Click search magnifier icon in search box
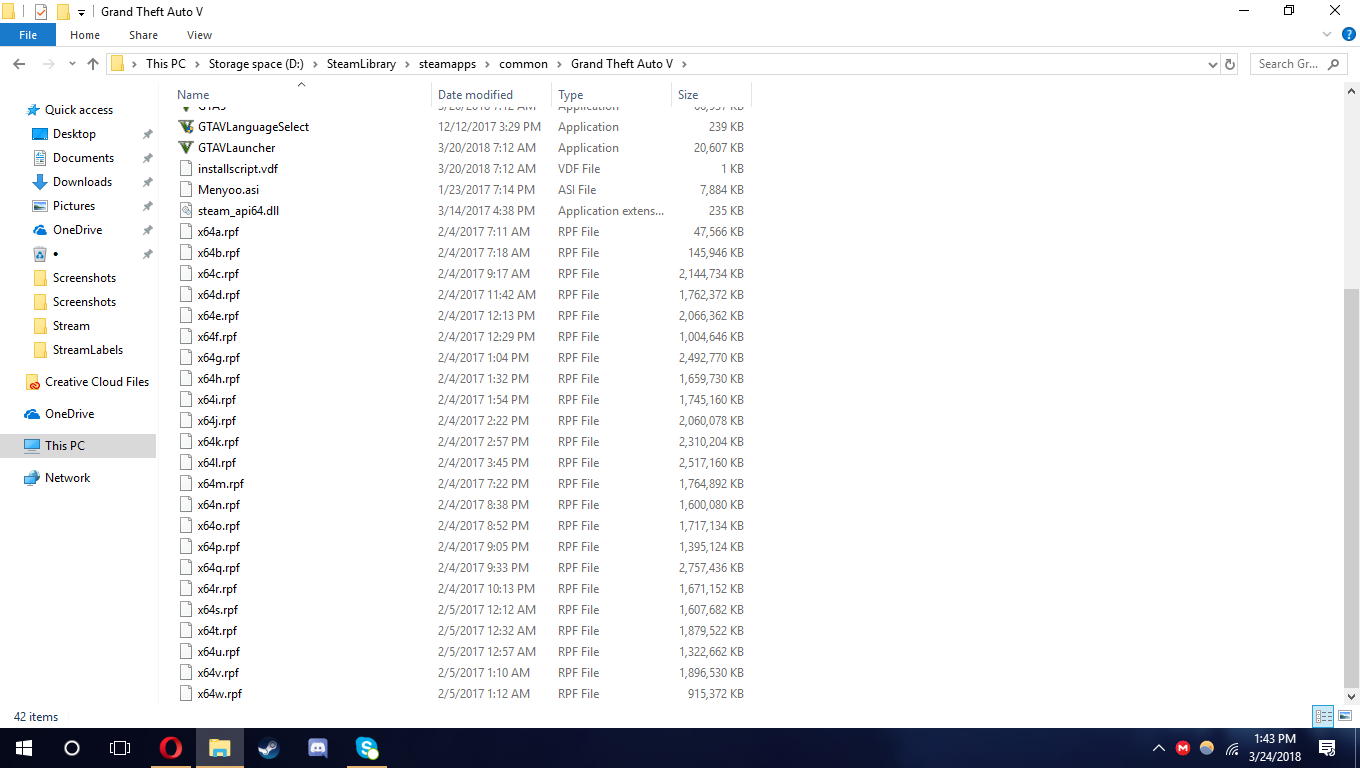The width and height of the screenshot is (1360, 768). (1333, 64)
